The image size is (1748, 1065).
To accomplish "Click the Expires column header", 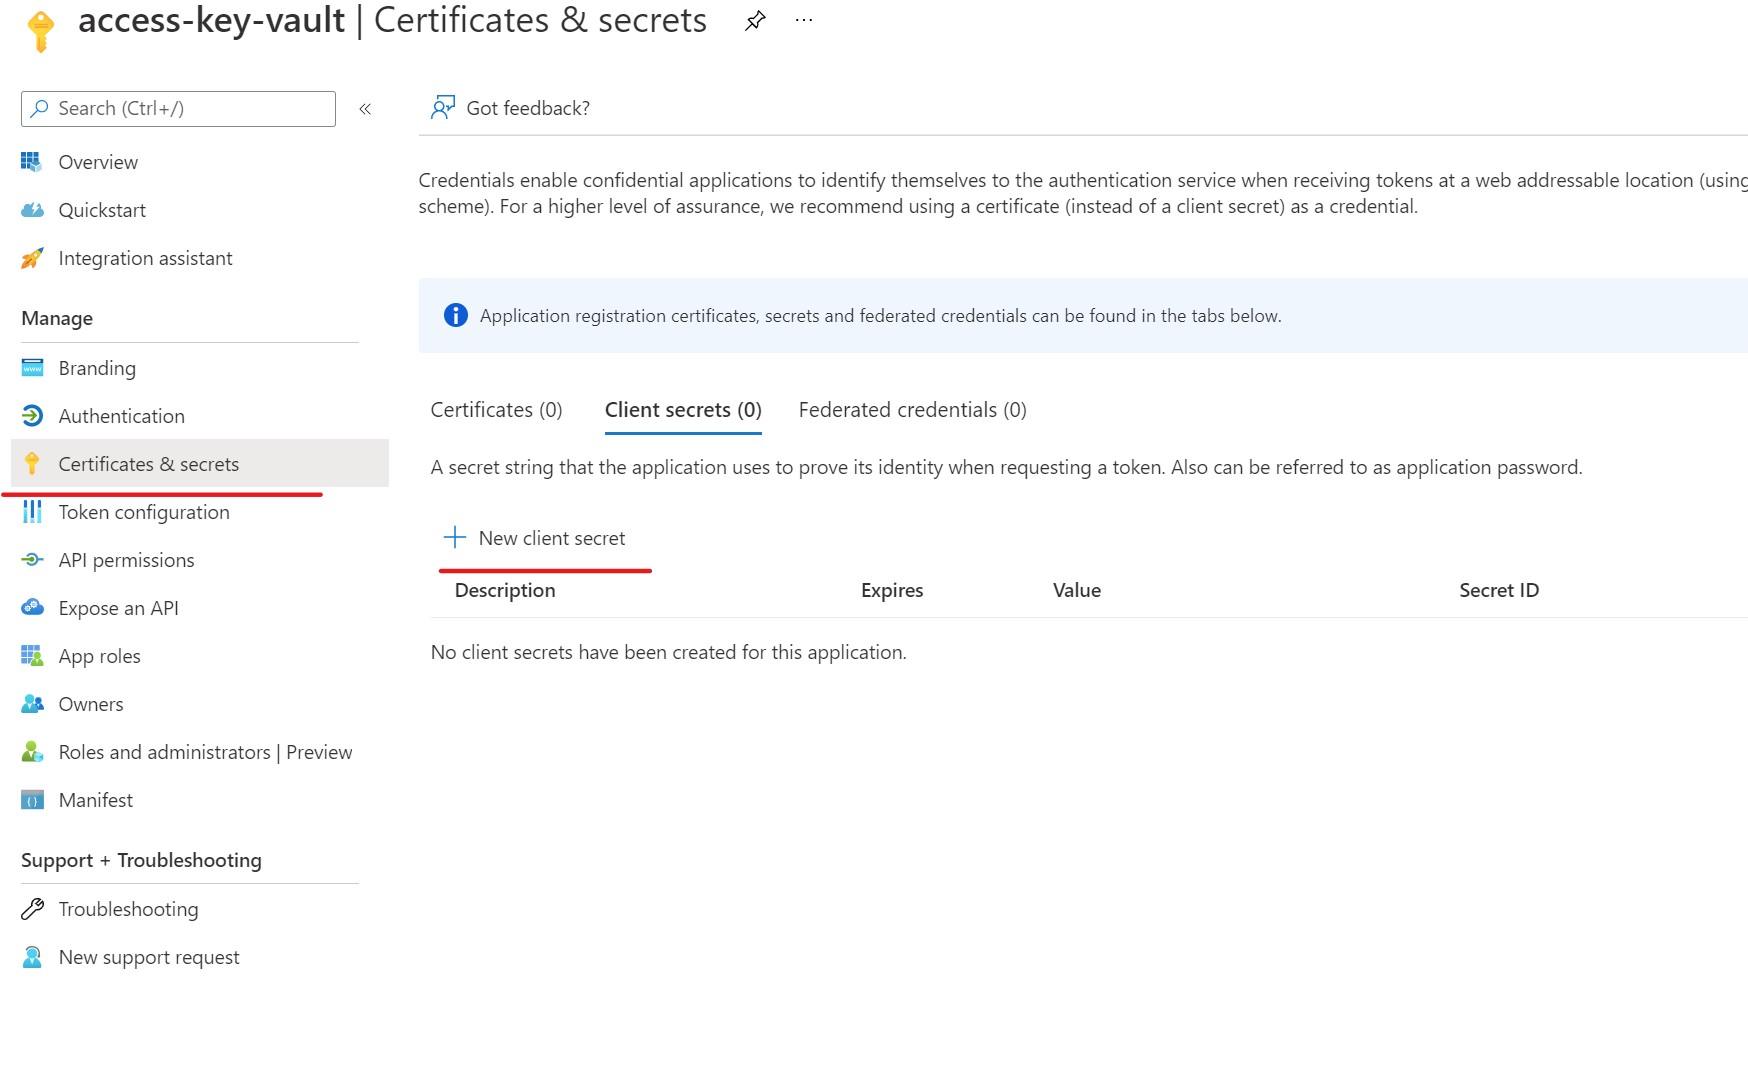I will [x=892, y=590].
